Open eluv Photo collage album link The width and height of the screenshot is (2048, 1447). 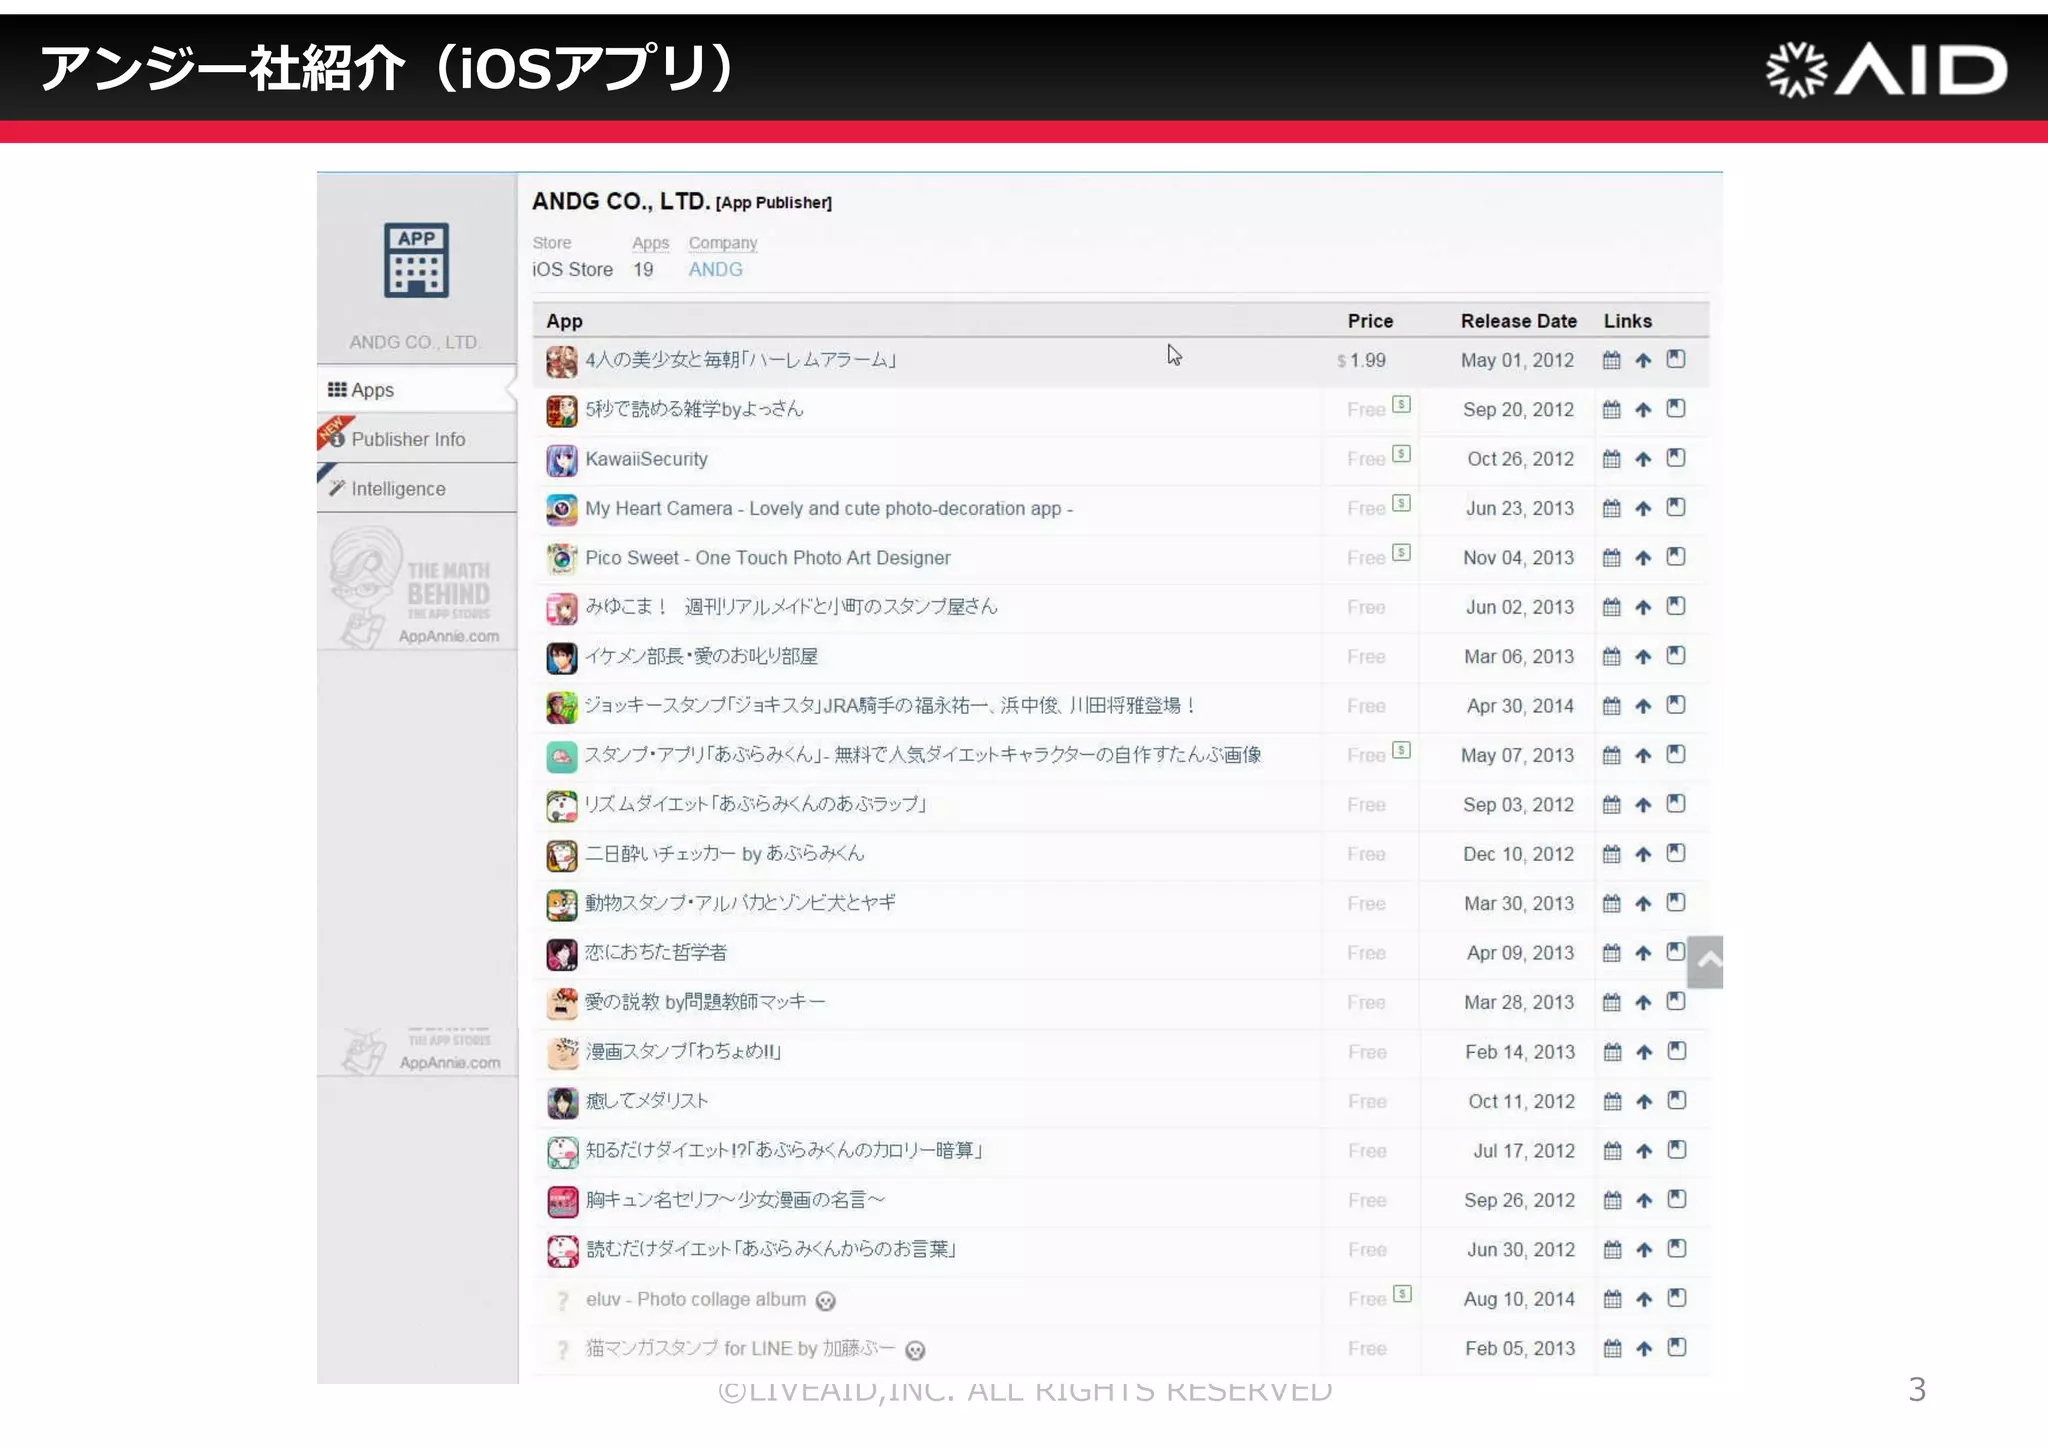696,1299
